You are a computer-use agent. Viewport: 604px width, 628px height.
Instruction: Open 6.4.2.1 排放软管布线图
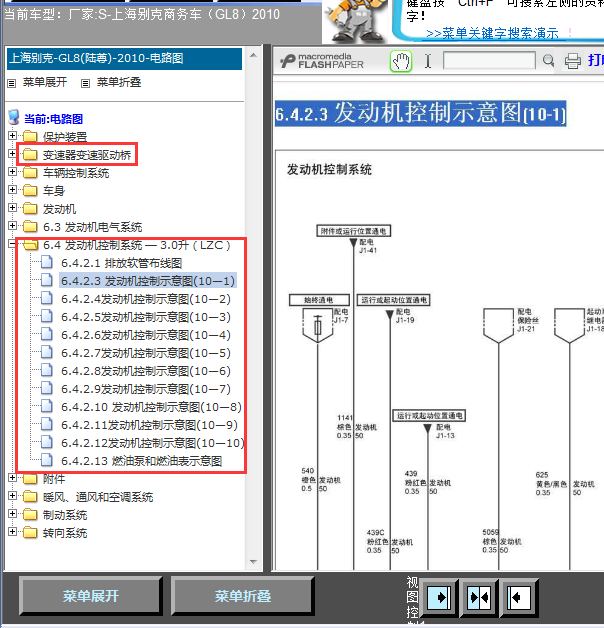pyautogui.click(x=121, y=263)
